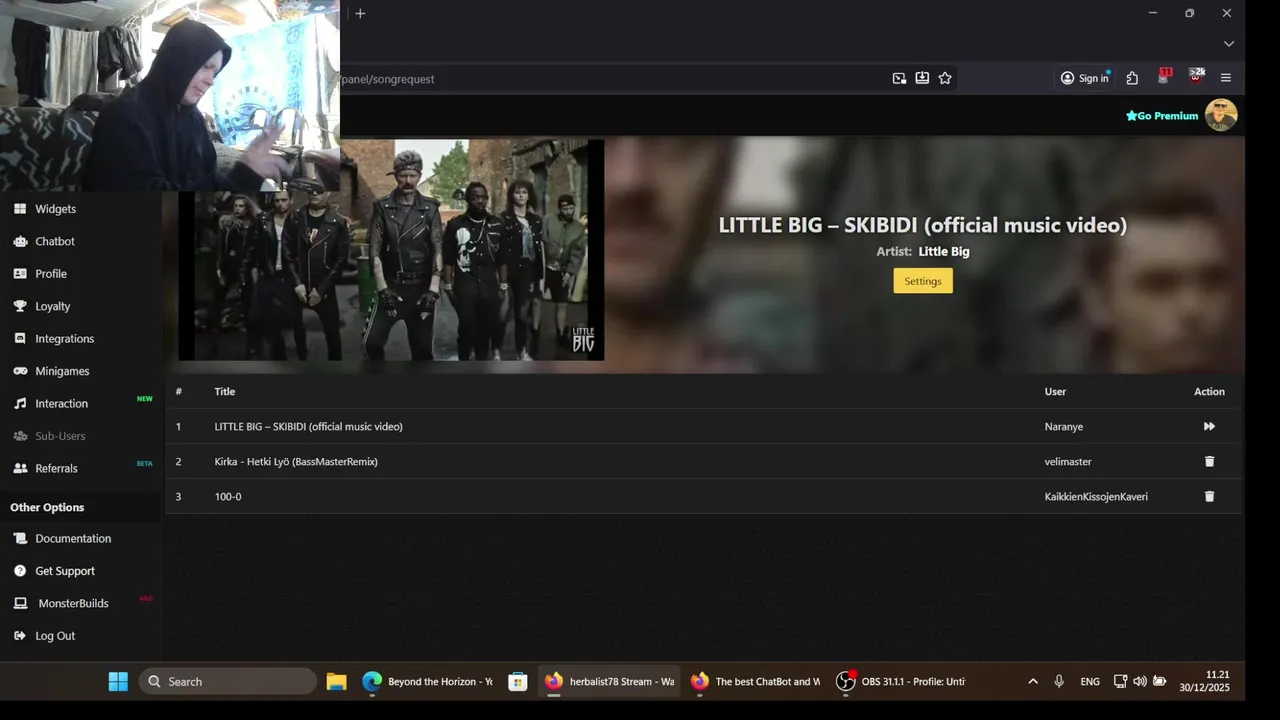Click the Other Options sidebar heading
The image size is (1280, 720).
(x=47, y=507)
